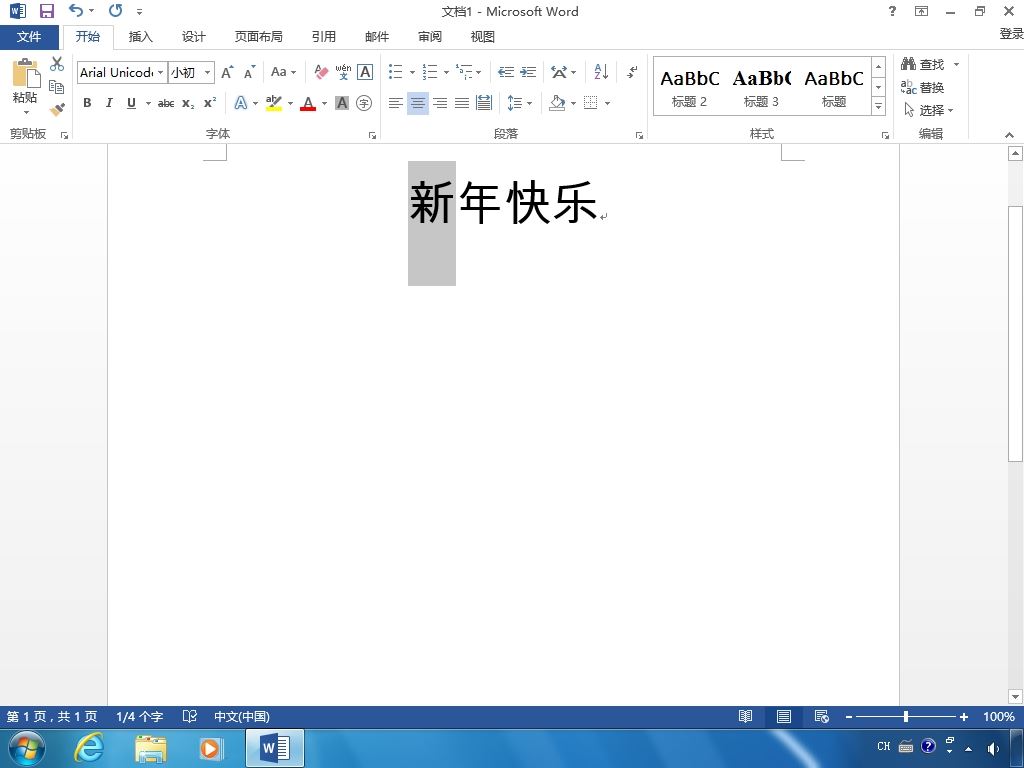Shrink the font size
The width and height of the screenshot is (1024, 768).
249,72
